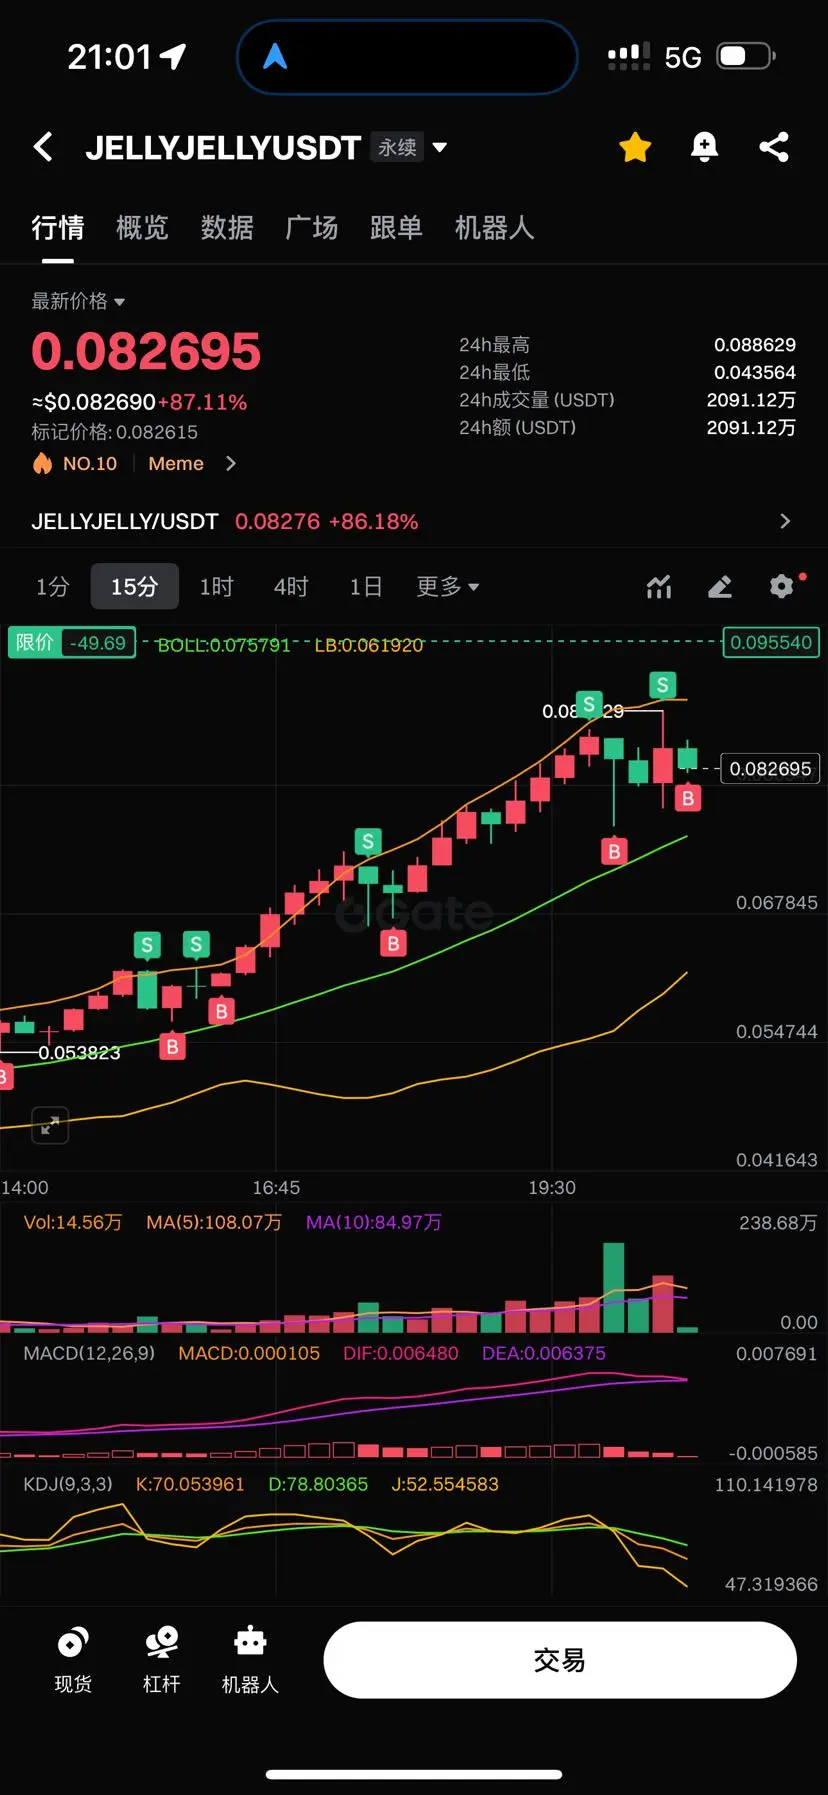Select the drawing pencil tool icon
Screen dimensions: 828x1795
[720, 587]
